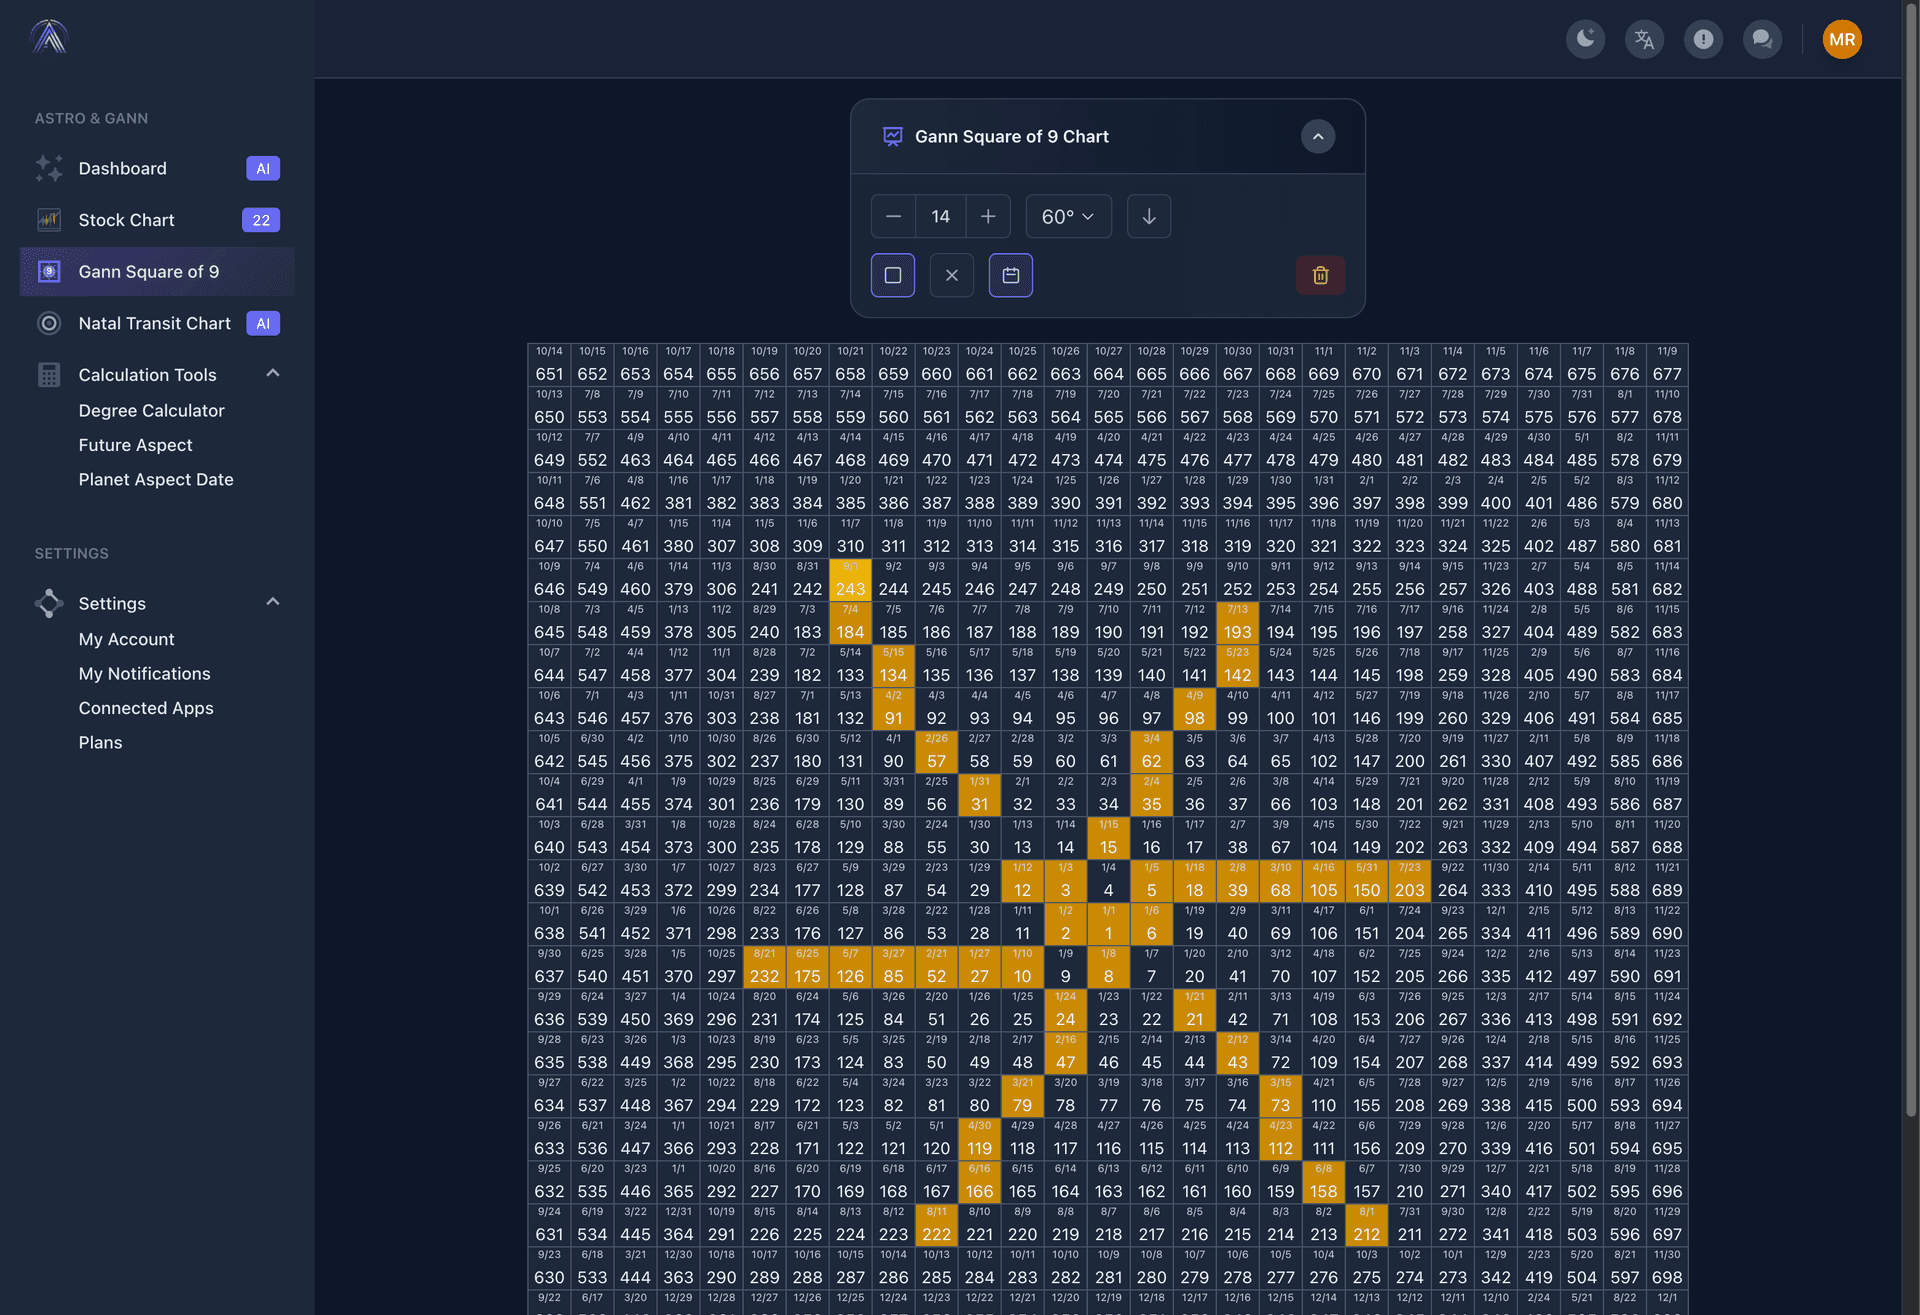Collapse the Gann Square of 9 Chart panel
Viewport: 1920px width, 1315px height.
coord(1318,136)
